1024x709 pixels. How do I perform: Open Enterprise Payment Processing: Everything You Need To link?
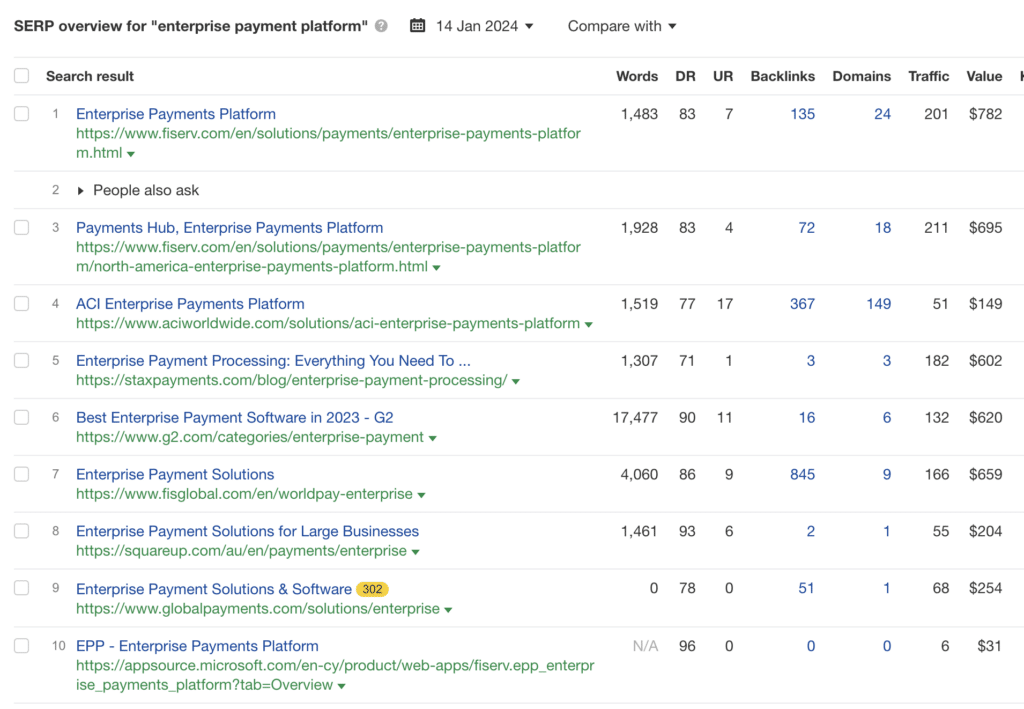click(273, 360)
